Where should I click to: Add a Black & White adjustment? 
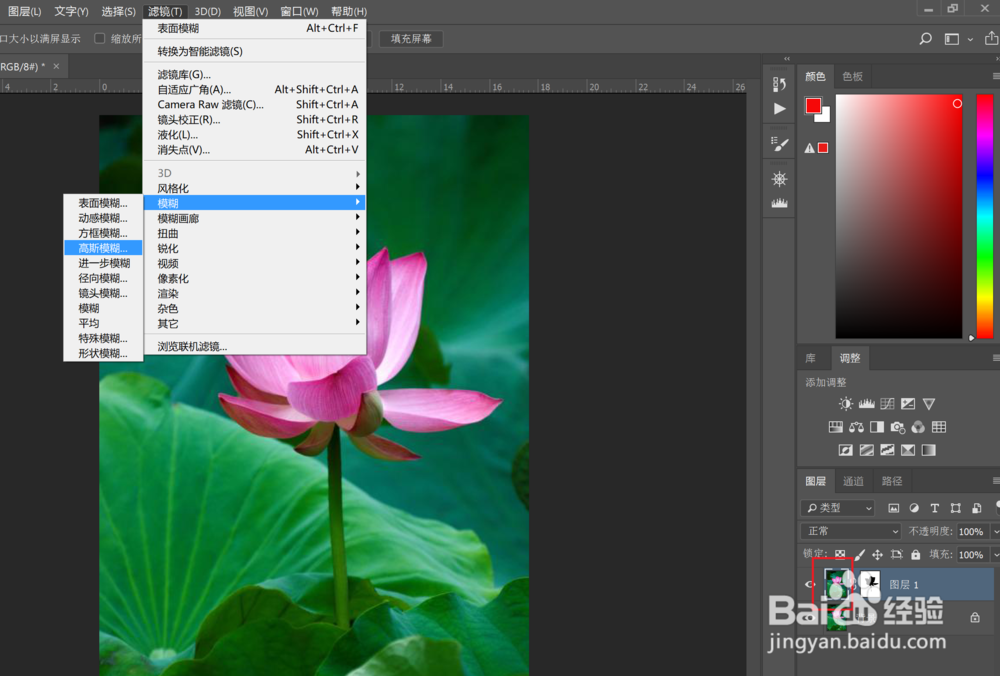point(877,427)
